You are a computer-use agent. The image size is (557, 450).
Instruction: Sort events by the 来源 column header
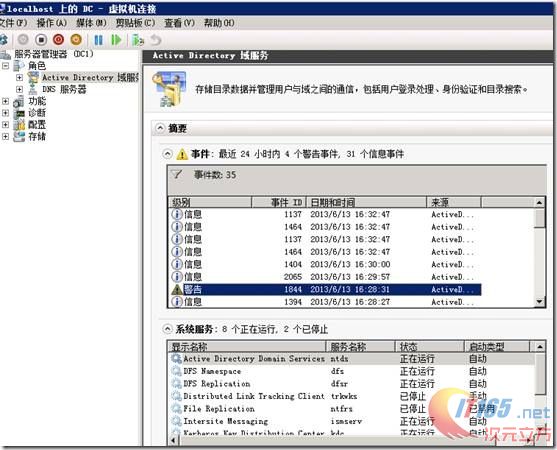(454, 202)
